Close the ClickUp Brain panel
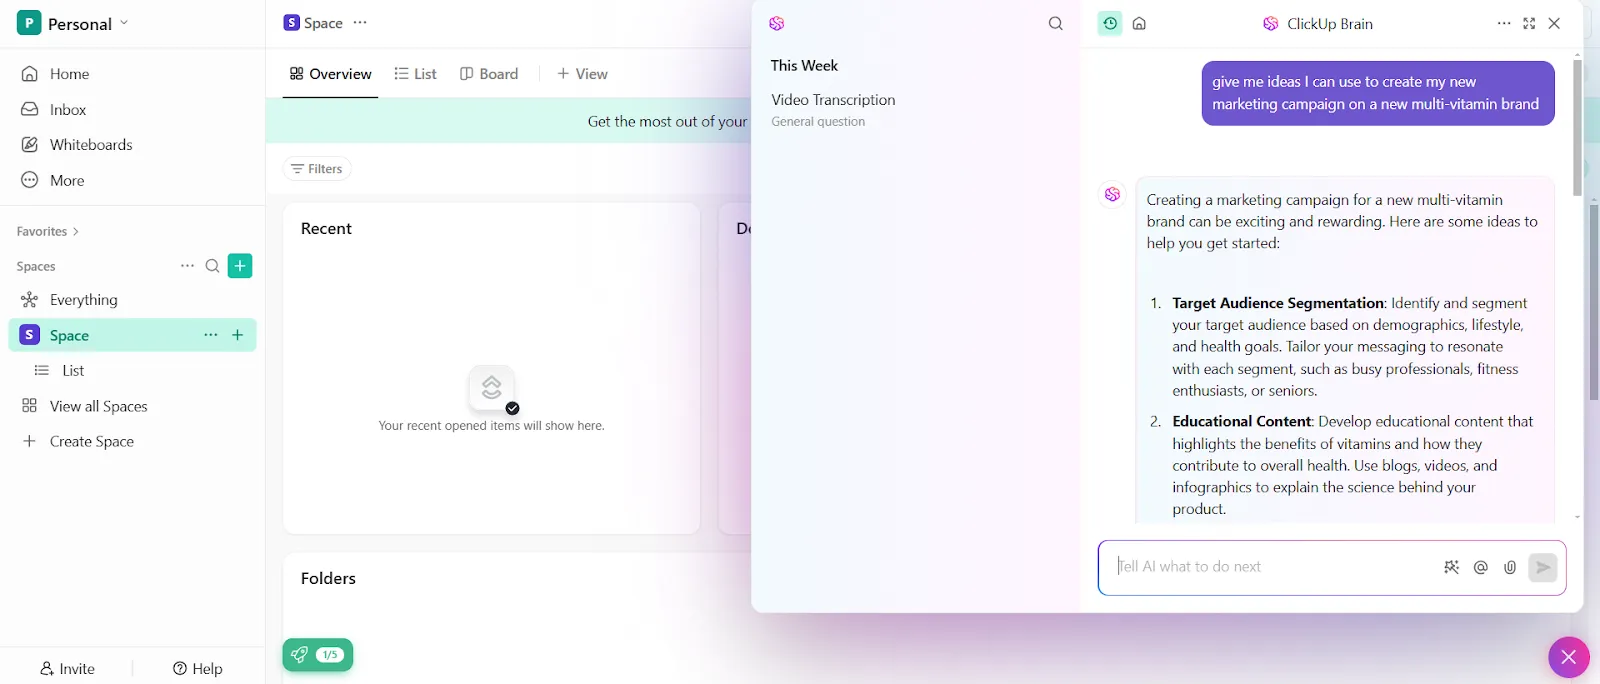Image resolution: width=1600 pixels, height=684 pixels. coord(1554,23)
